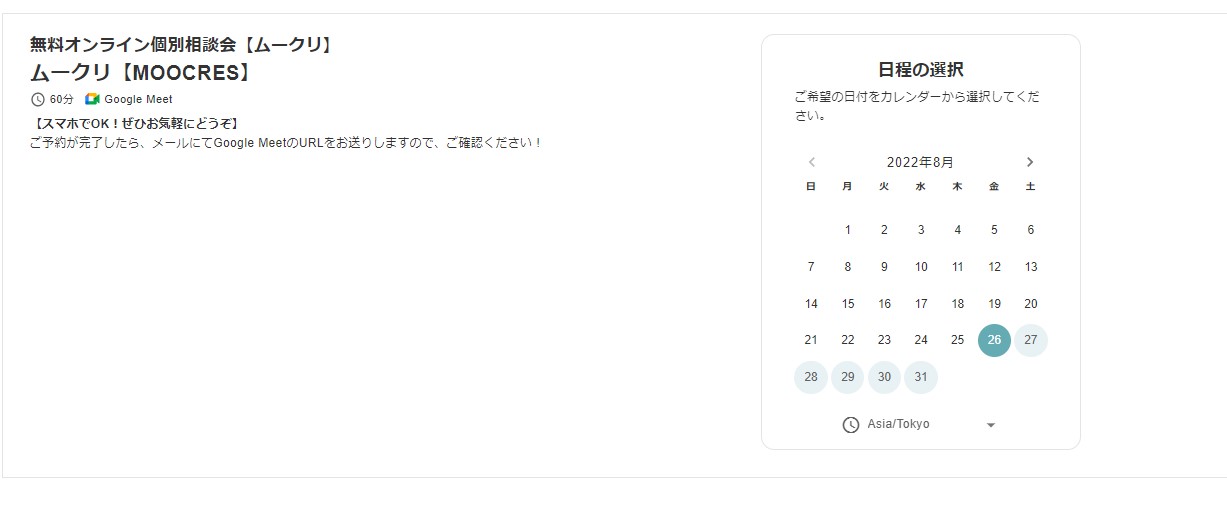
Task: Click date 15 in the calendar
Action: (848, 304)
